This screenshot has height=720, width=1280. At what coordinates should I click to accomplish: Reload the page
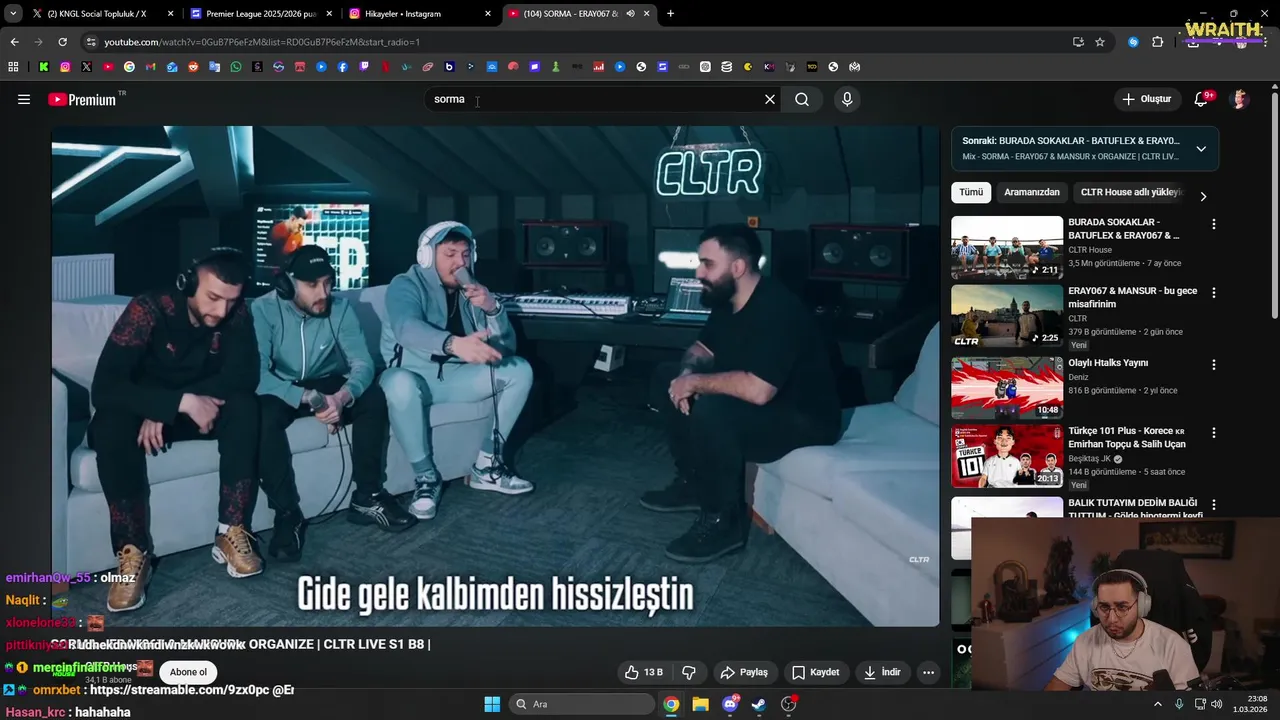click(62, 42)
